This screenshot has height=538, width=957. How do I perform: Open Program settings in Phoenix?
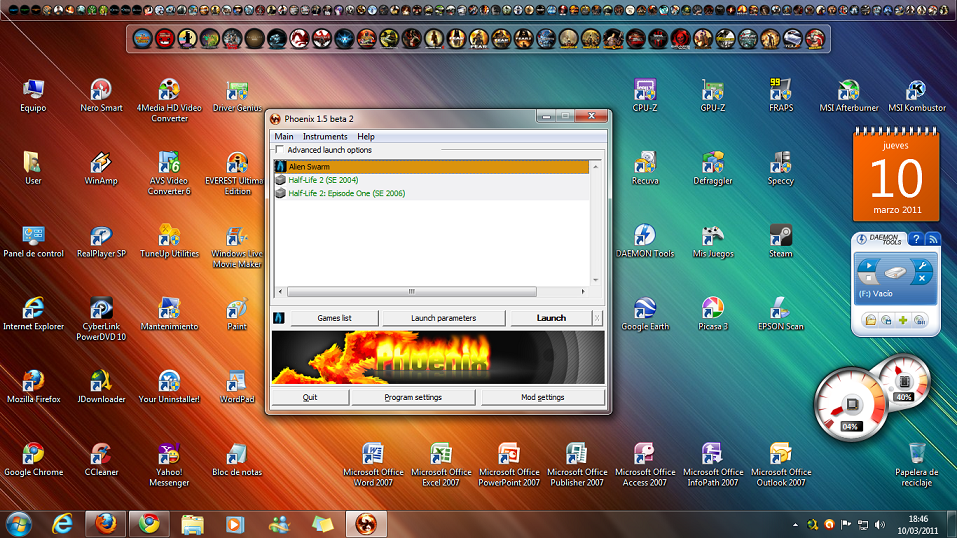(x=413, y=397)
